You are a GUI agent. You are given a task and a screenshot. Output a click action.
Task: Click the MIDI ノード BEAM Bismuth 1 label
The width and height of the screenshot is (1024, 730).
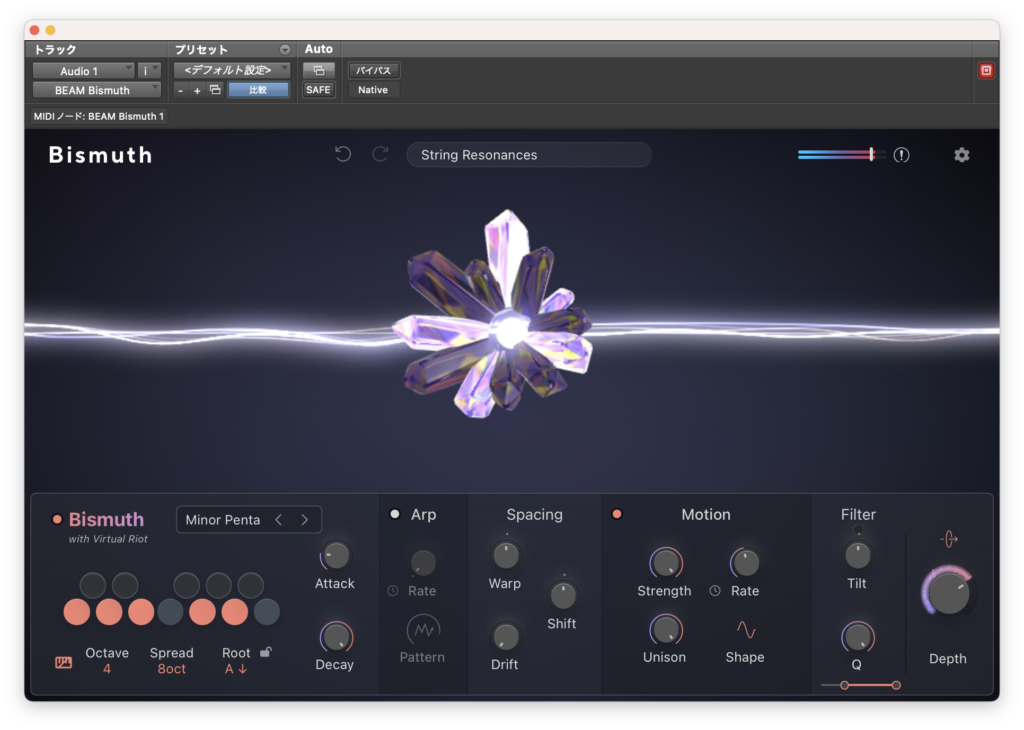pyautogui.click(x=99, y=116)
